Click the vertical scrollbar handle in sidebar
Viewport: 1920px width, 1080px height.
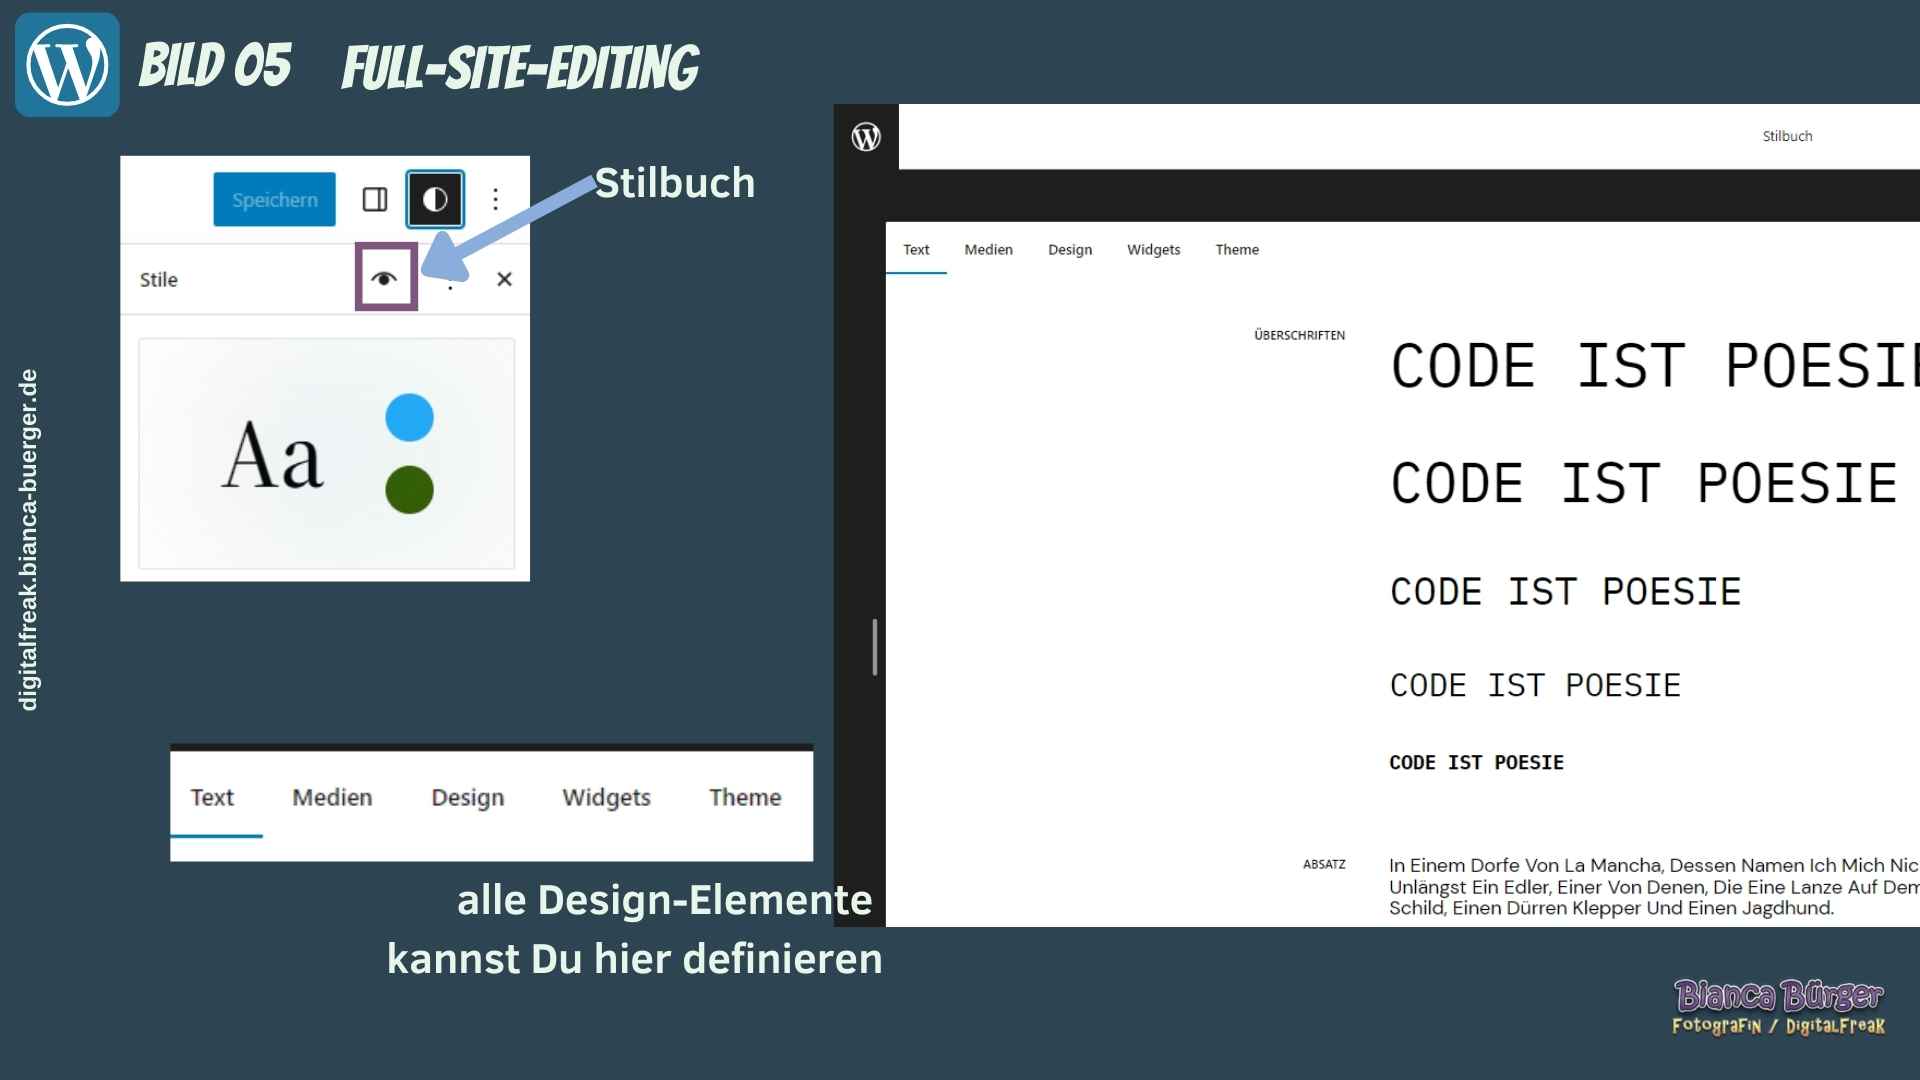tap(875, 646)
